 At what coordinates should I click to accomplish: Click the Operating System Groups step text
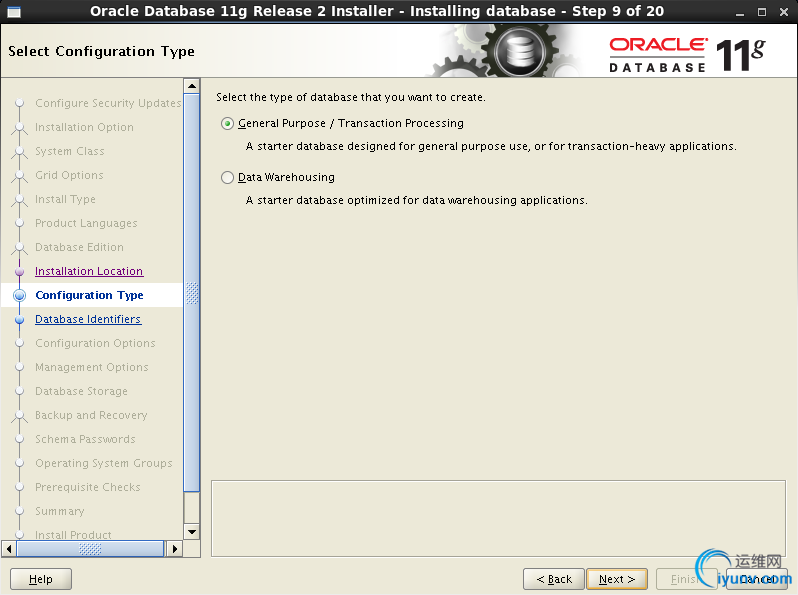coord(104,463)
